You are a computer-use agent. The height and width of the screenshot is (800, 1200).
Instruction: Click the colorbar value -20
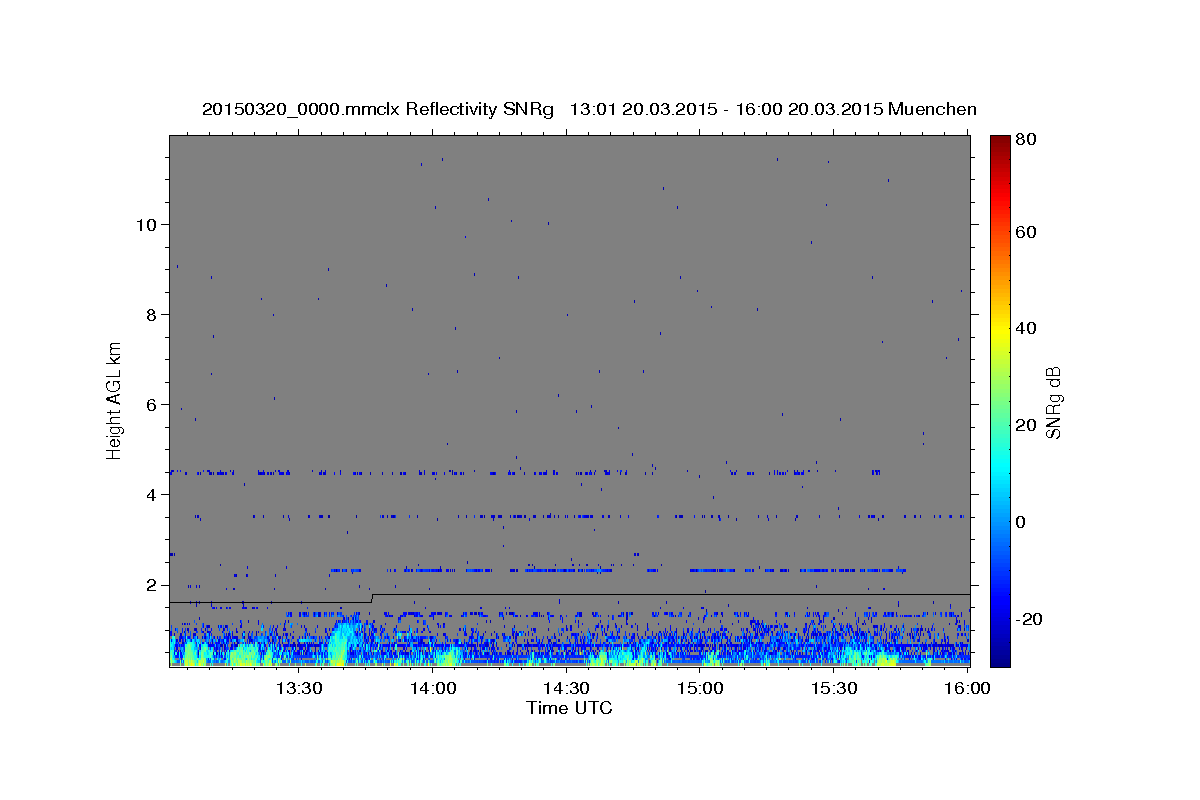click(1031, 619)
